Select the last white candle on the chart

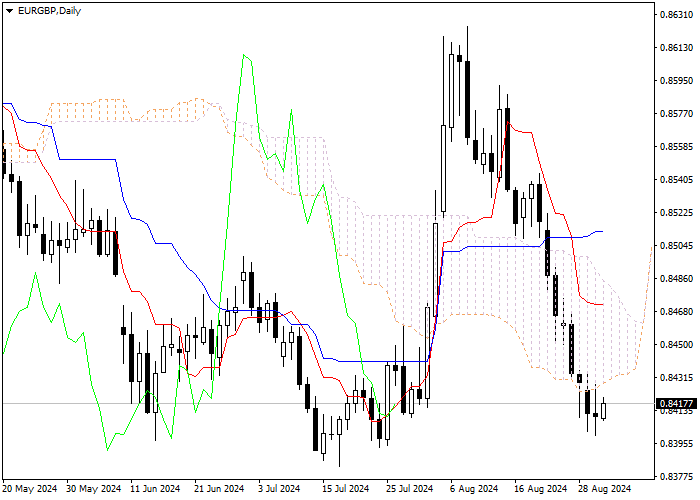coord(604,410)
